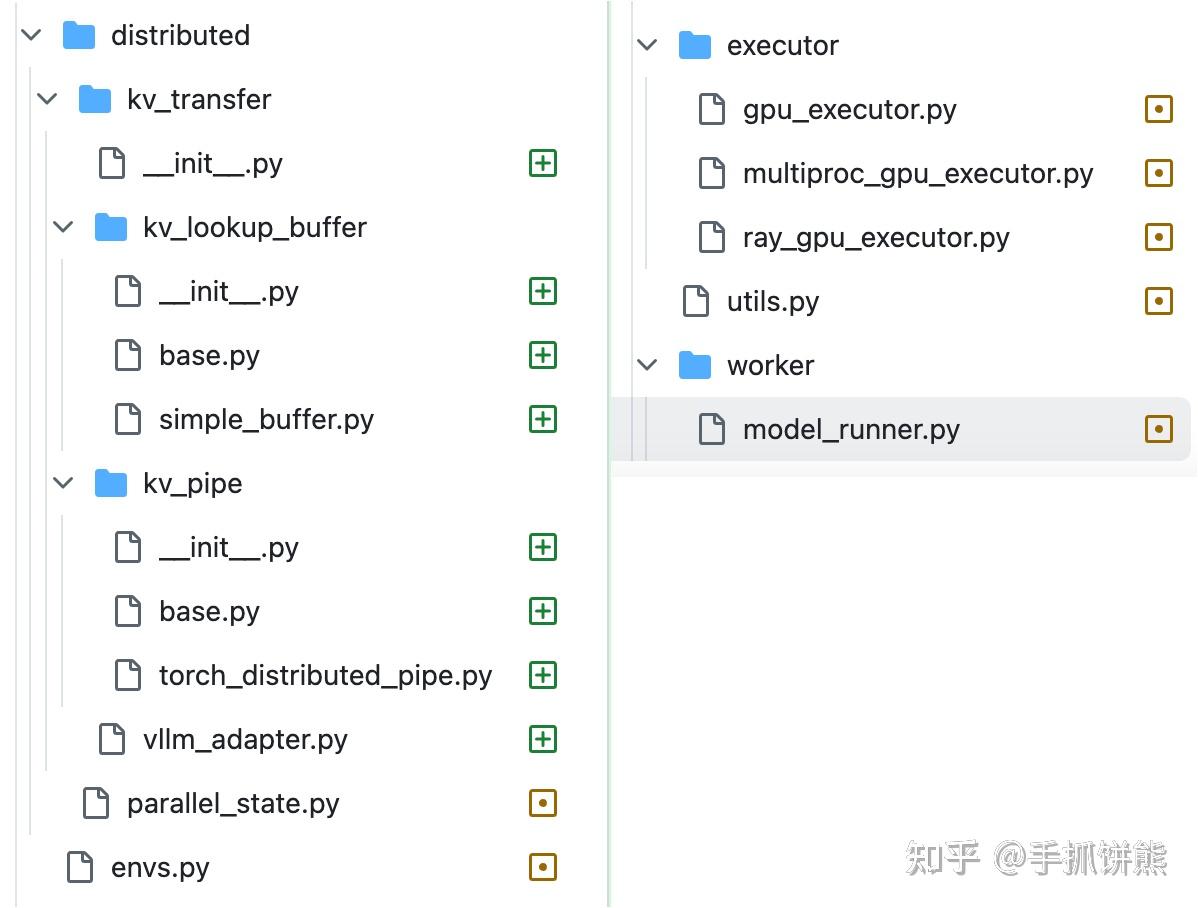This screenshot has width=1198, height=908.
Task: Collapse the distributed folder
Action: tap(31, 35)
